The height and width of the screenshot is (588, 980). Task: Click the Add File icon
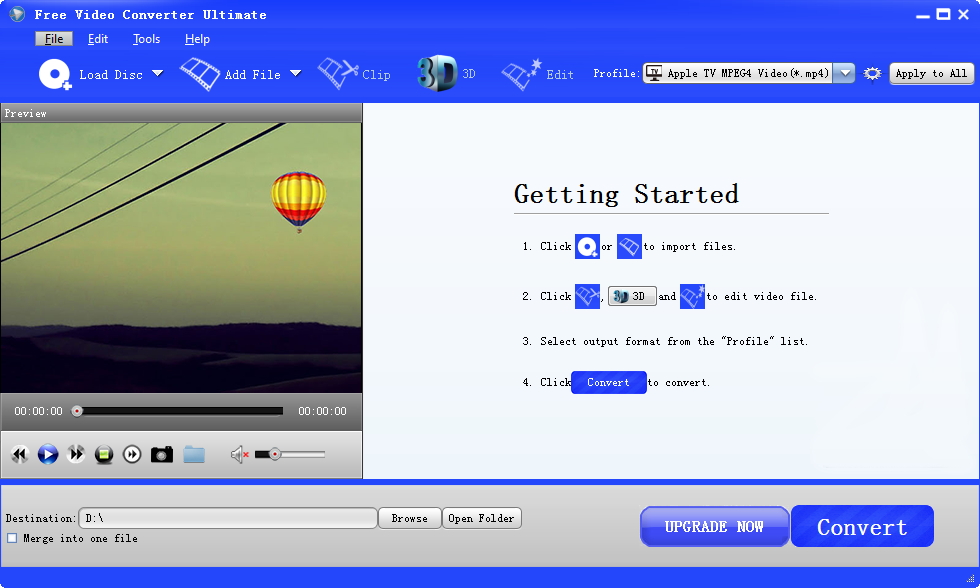point(200,72)
